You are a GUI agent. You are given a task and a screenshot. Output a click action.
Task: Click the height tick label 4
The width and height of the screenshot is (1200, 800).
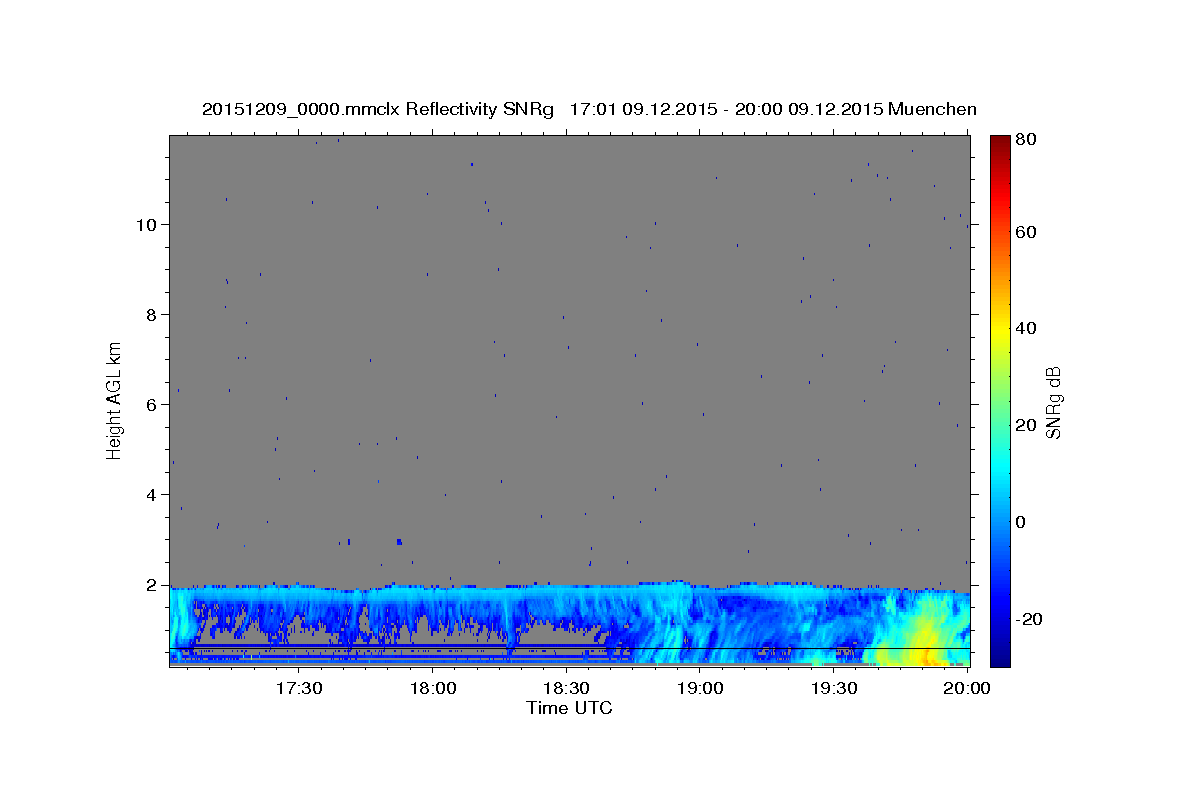[x=152, y=495]
